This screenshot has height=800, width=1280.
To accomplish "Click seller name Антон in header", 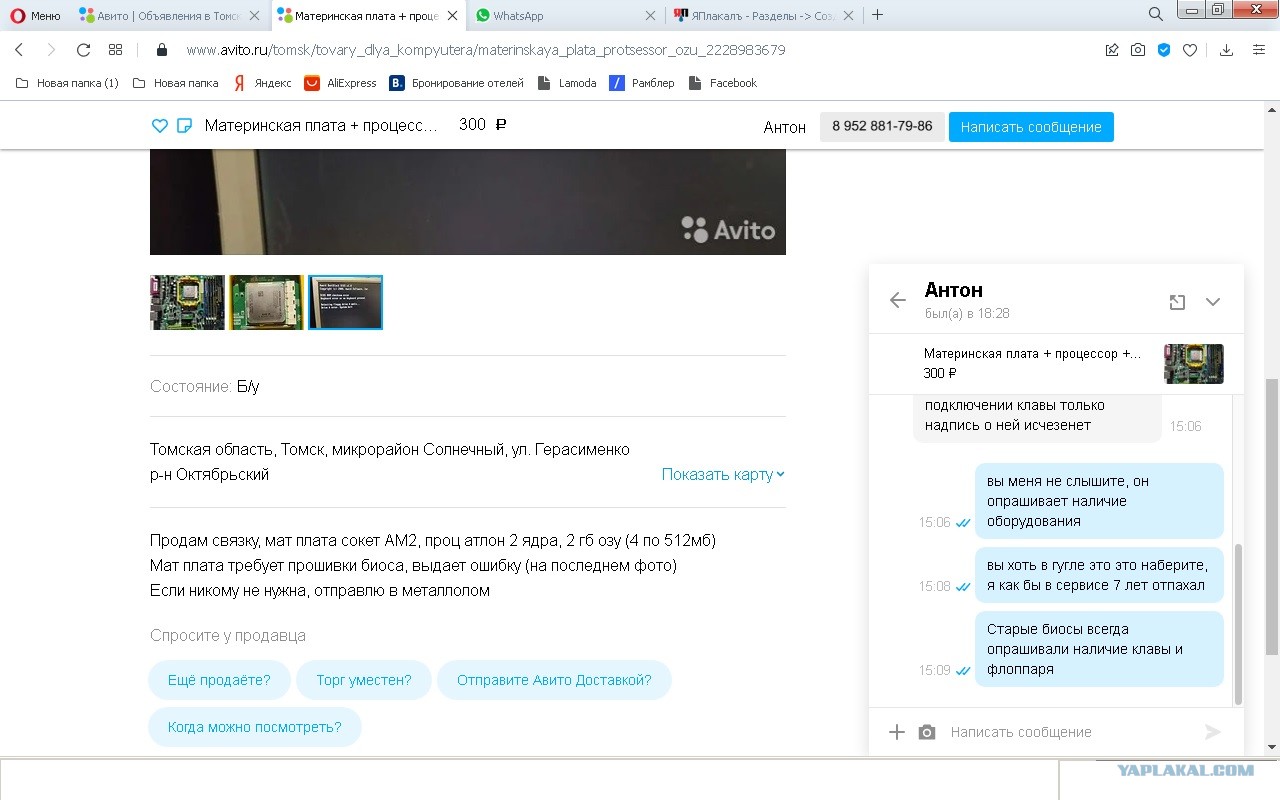I will [x=785, y=127].
